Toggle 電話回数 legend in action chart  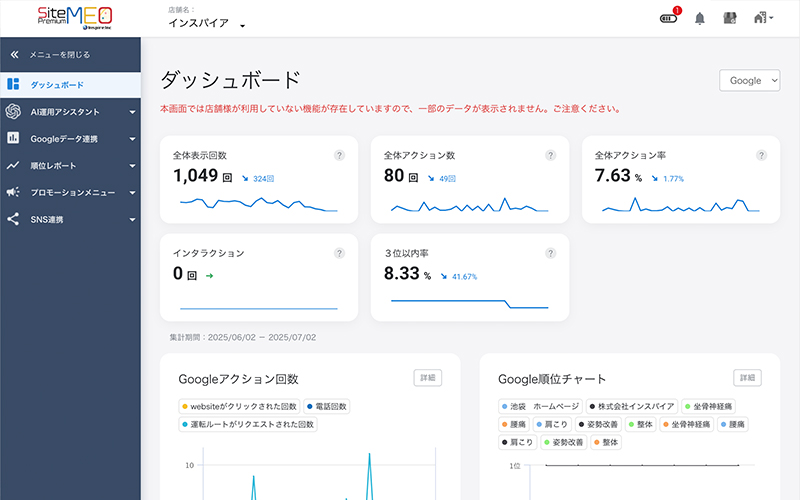[x=325, y=407]
